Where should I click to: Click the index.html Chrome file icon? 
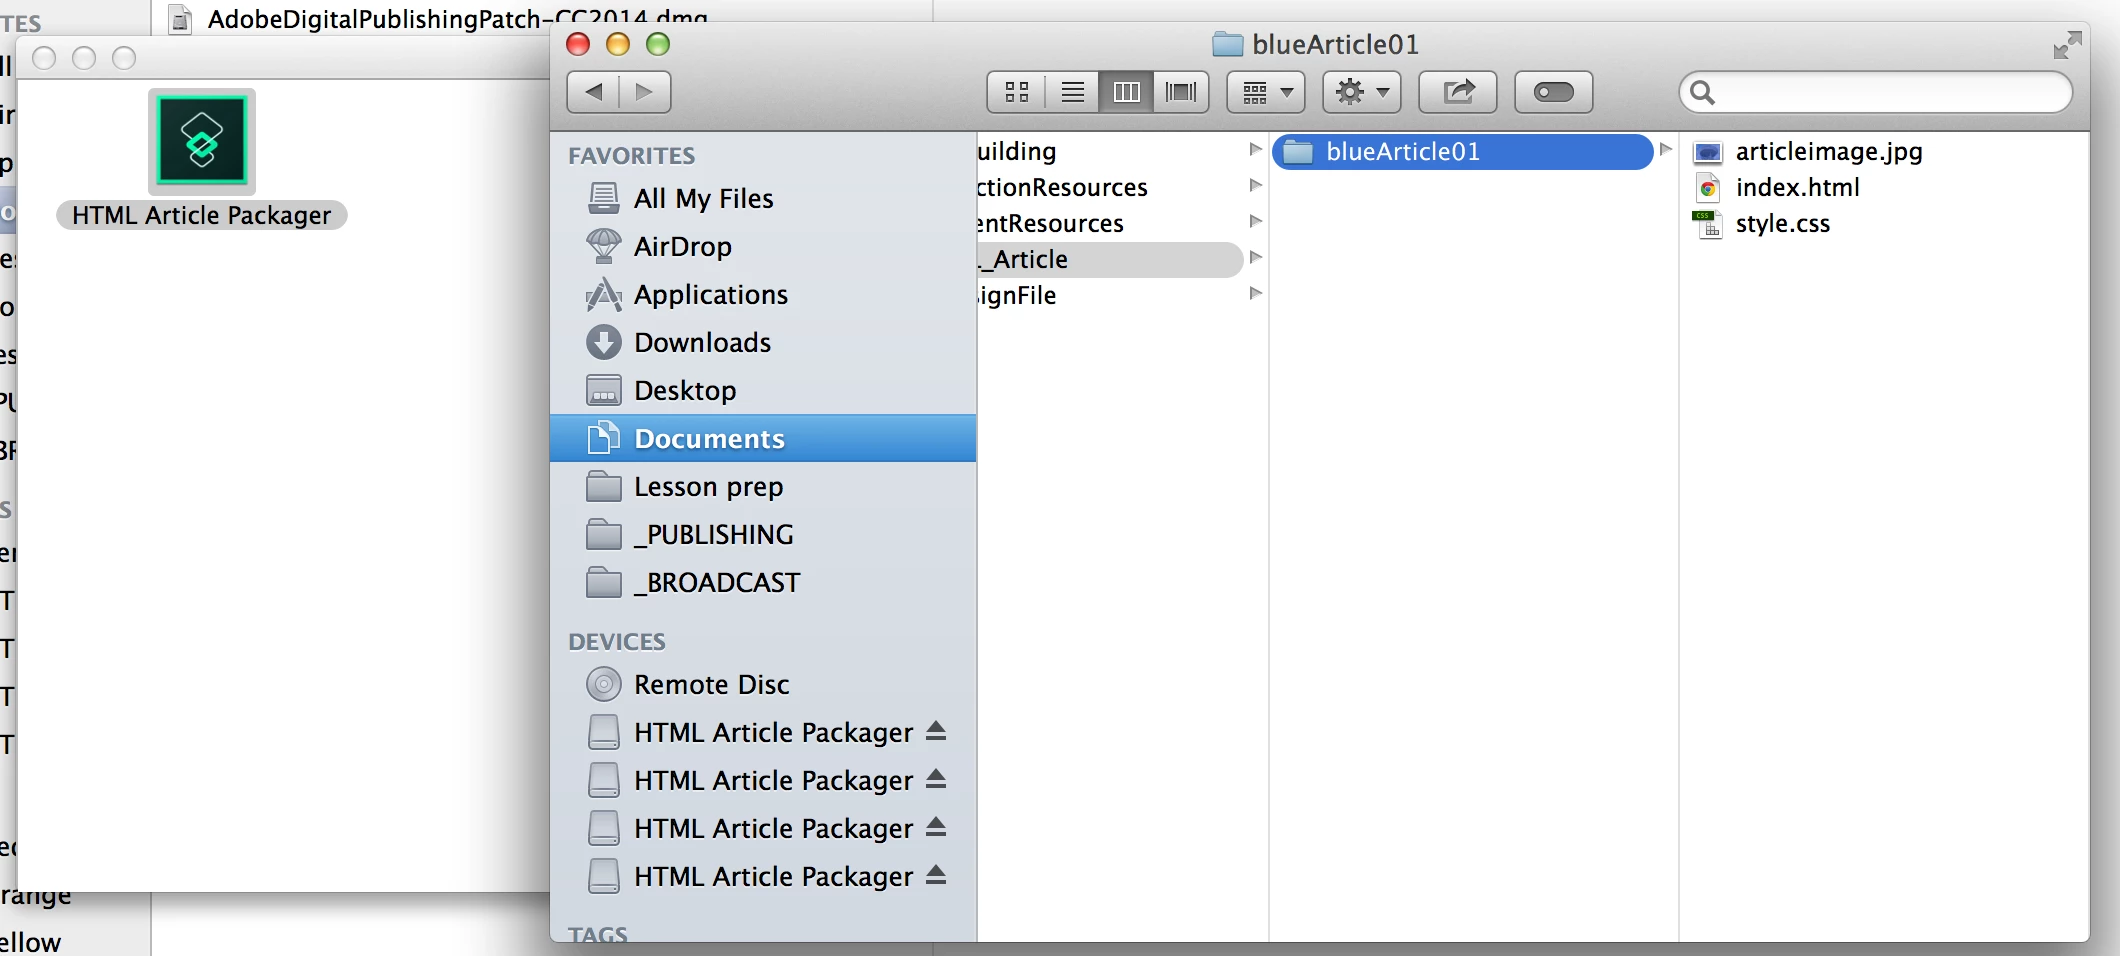(1708, 188)
